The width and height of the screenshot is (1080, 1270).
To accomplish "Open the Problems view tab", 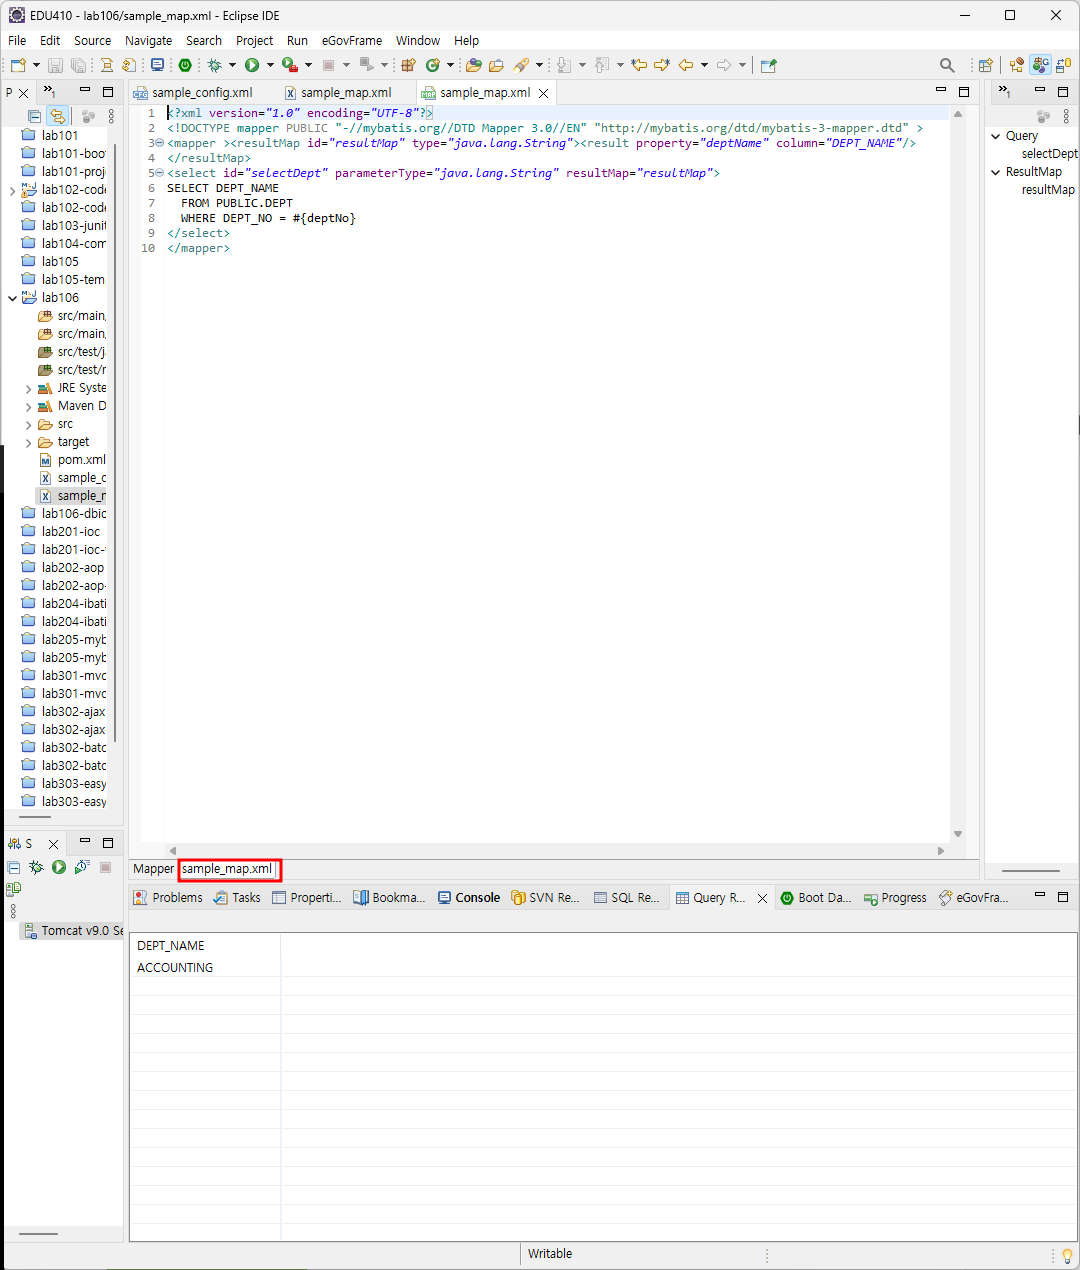I will pos(168,898).
